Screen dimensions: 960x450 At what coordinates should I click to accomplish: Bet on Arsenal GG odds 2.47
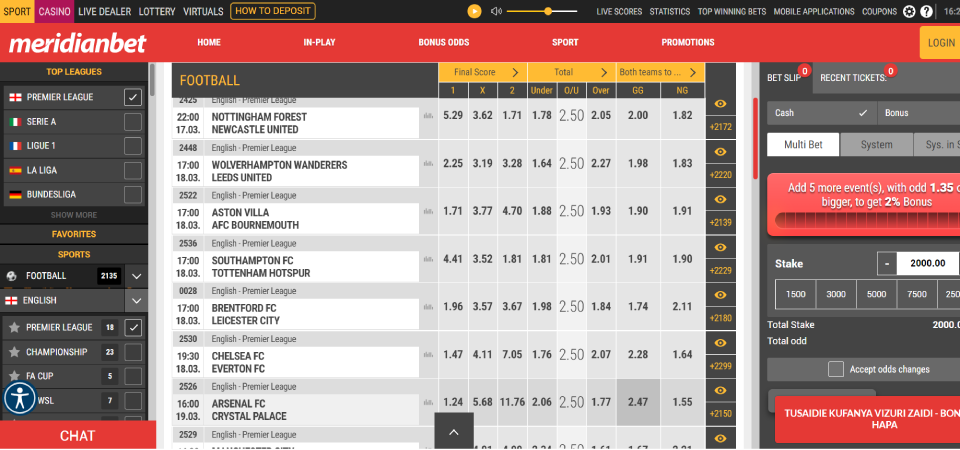click(x=638, y=402)
